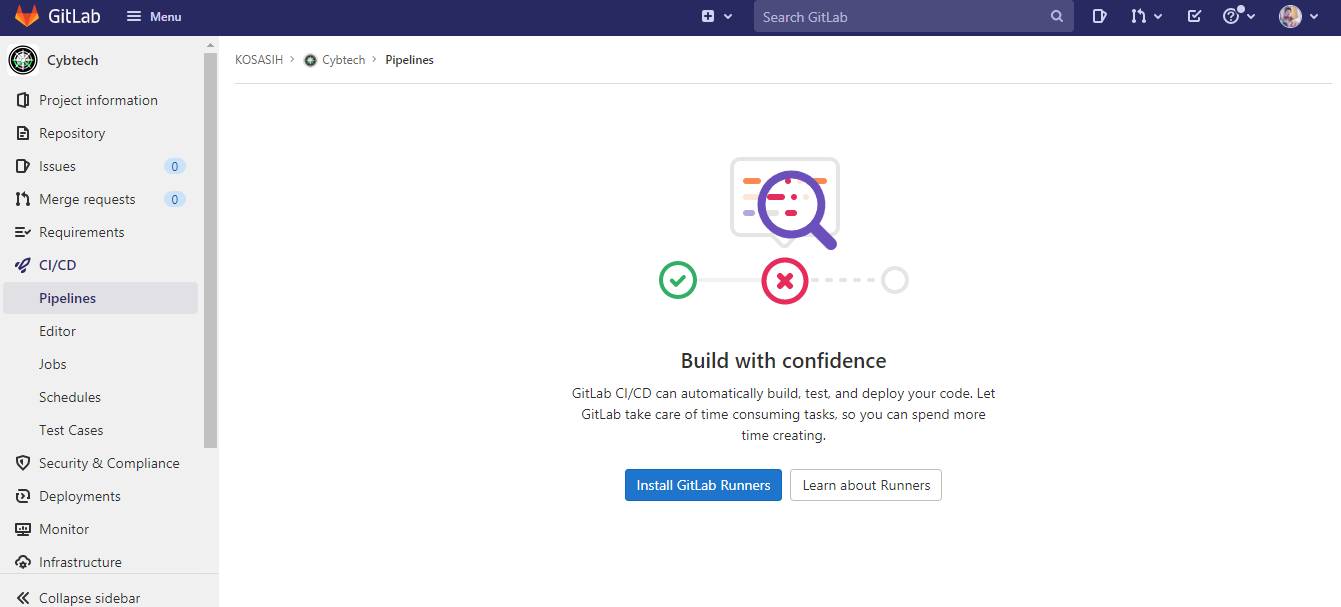Click the Monitor screen icon
The width and height of the screenshot is (1341, 607).
point(23,529)
